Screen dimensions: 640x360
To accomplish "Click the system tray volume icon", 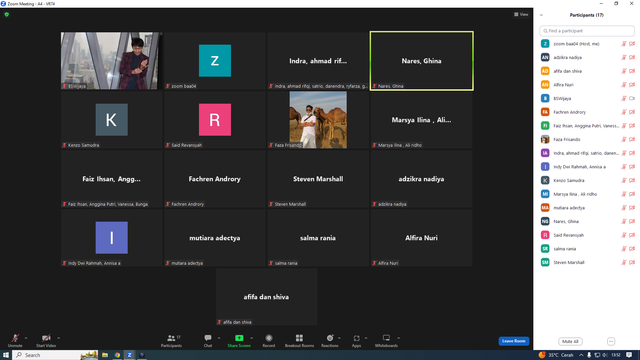I will pos(604,355).
